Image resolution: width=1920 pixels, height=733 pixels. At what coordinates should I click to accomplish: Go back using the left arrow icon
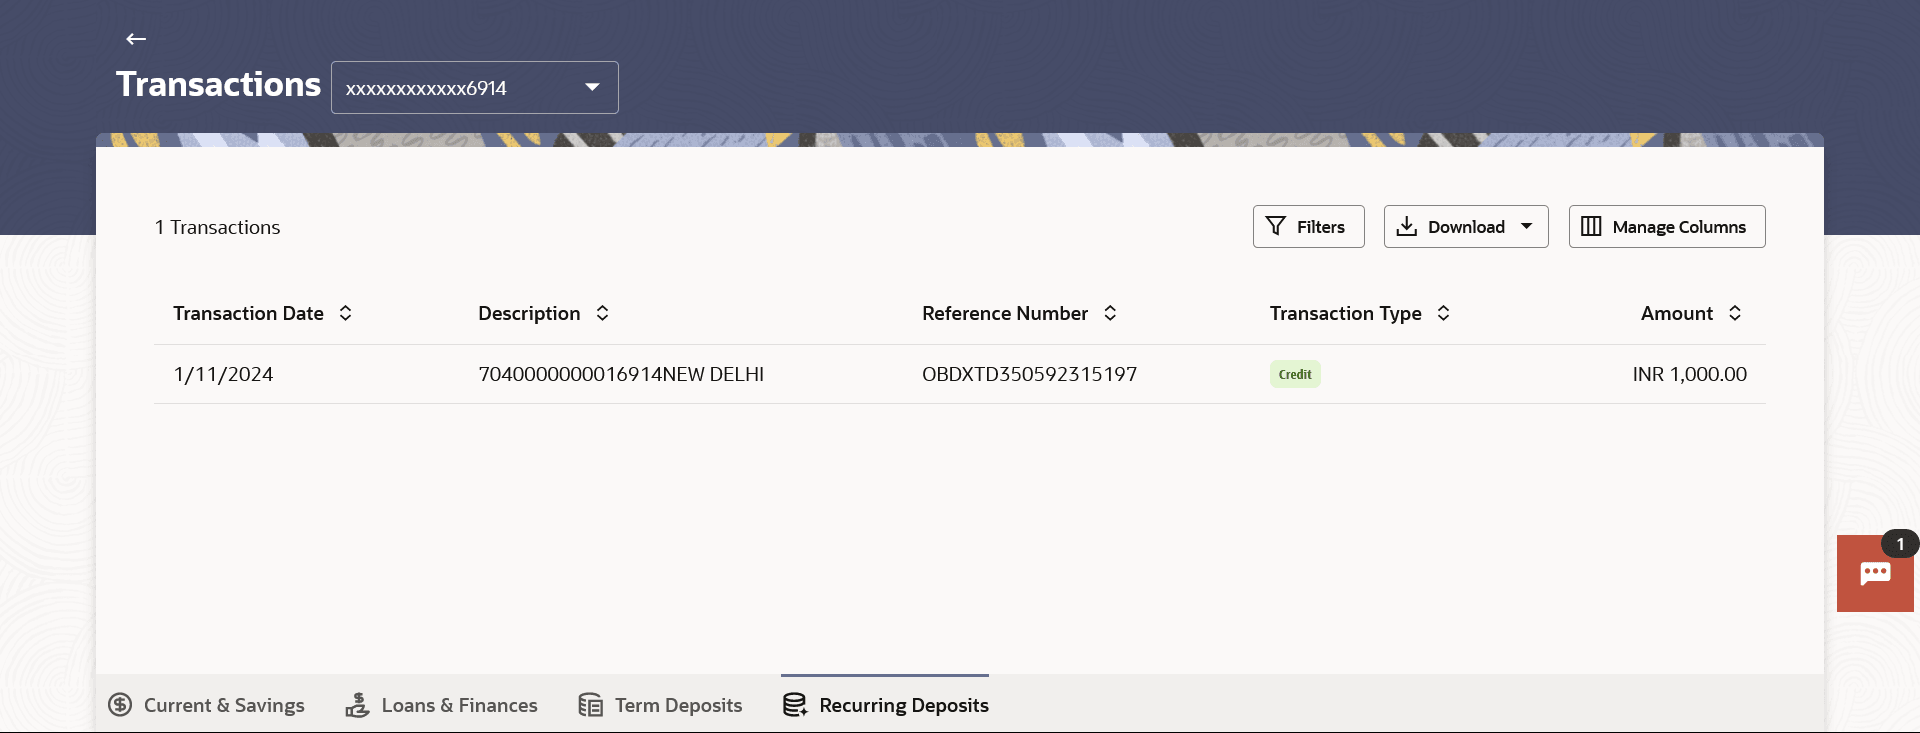point(136,39)
